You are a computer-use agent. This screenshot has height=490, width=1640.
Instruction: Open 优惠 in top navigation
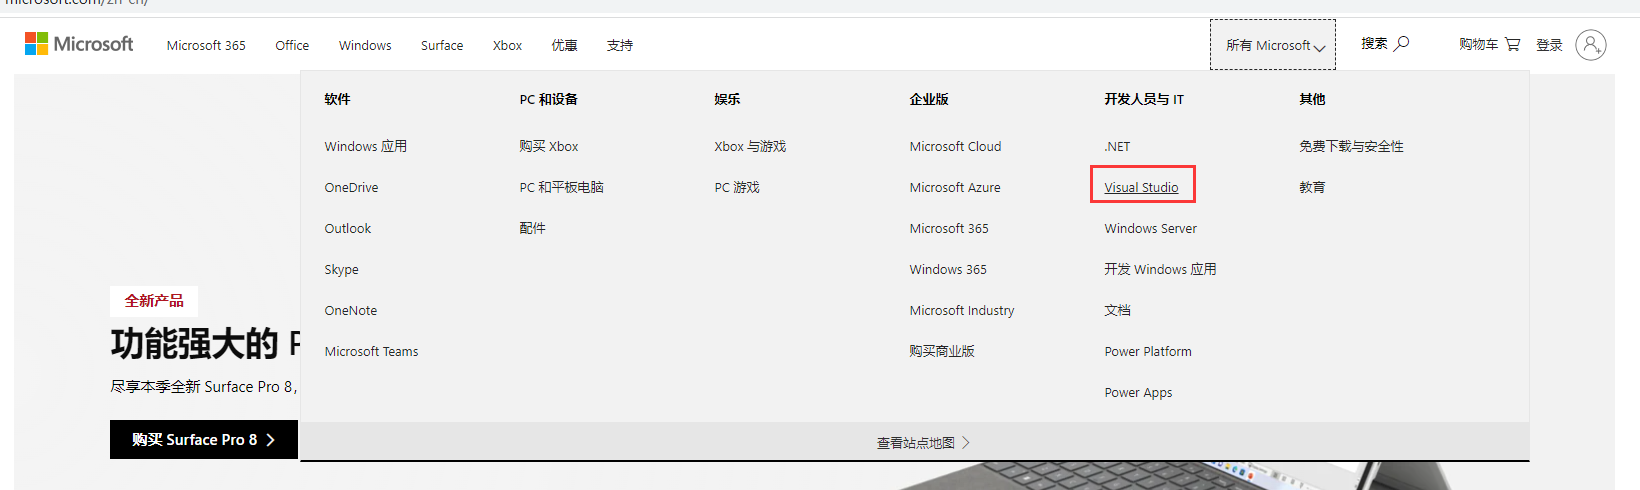[564, 45]
